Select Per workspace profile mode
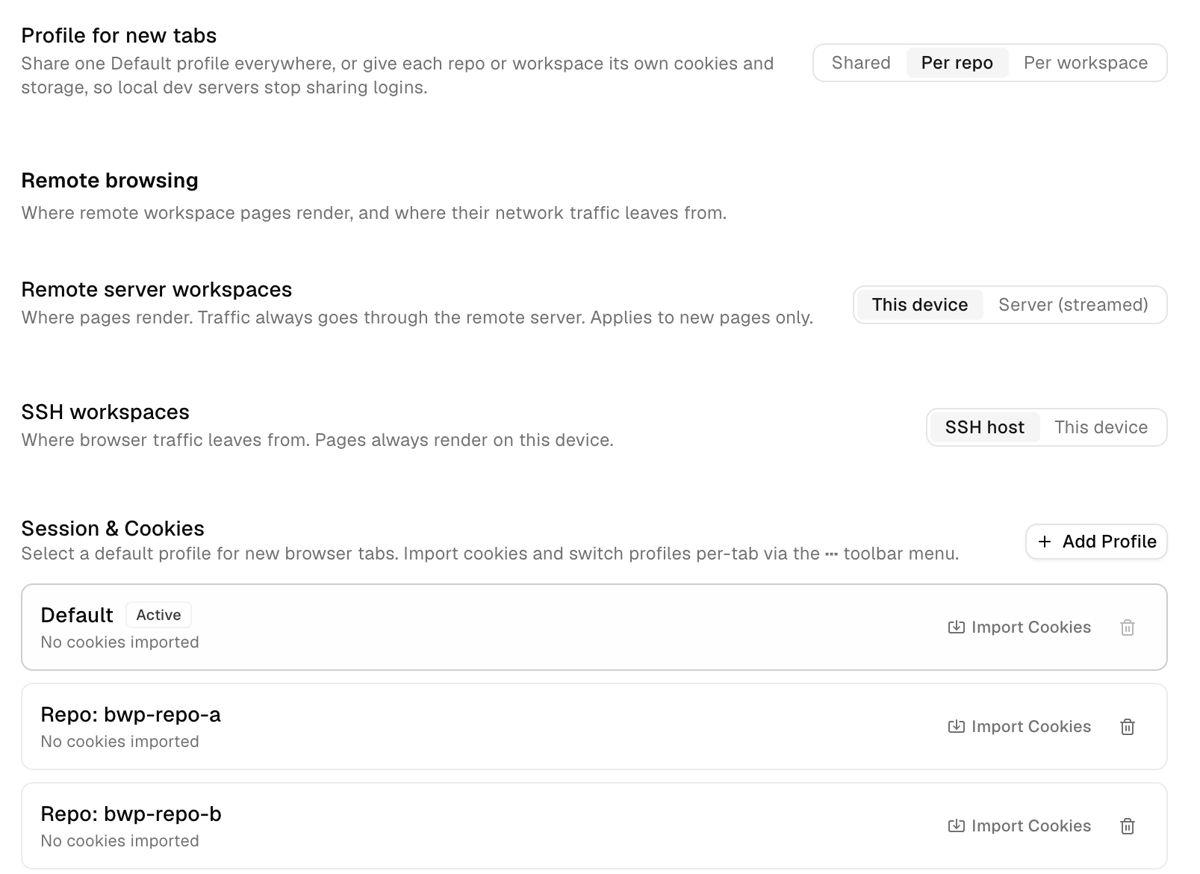The image size is (1200, 874). pyautogui.click(x=1085, y=63)
